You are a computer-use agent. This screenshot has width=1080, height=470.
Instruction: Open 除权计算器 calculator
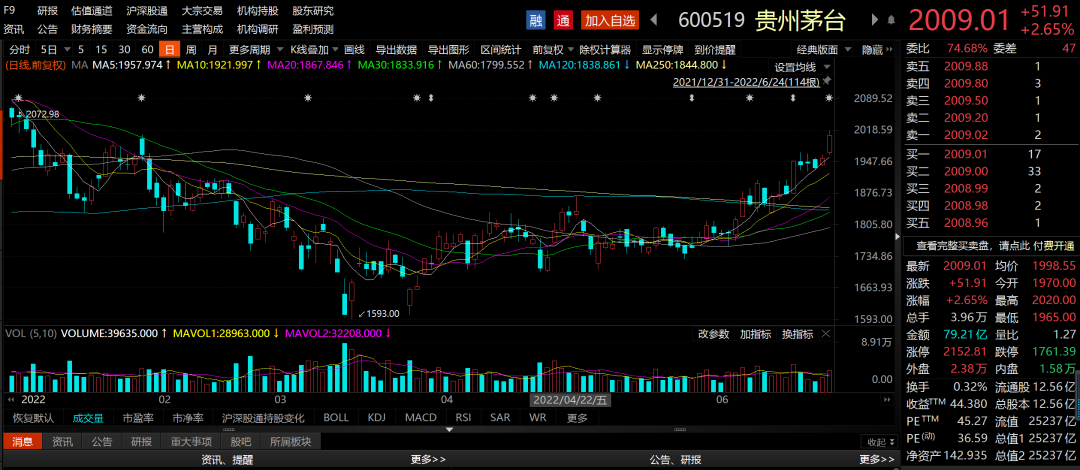coord(605,50)
